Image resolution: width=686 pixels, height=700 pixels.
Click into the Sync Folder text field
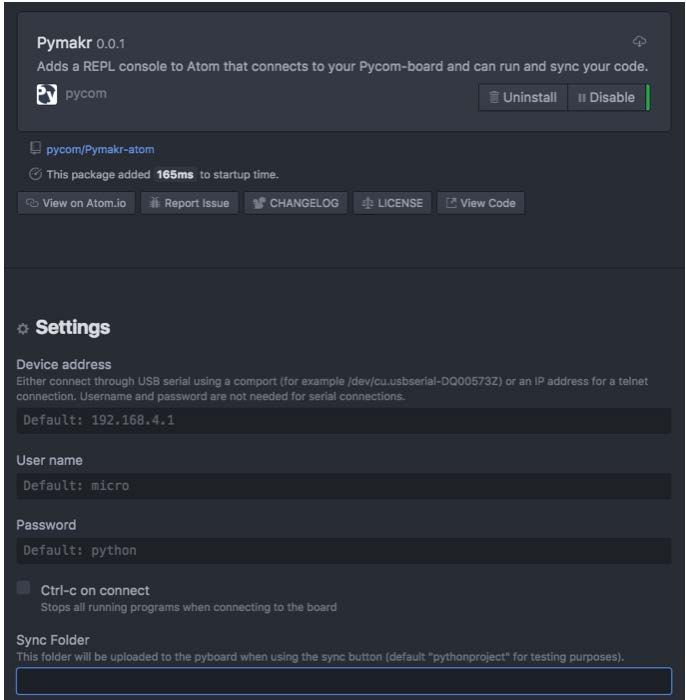pos(344,680)
